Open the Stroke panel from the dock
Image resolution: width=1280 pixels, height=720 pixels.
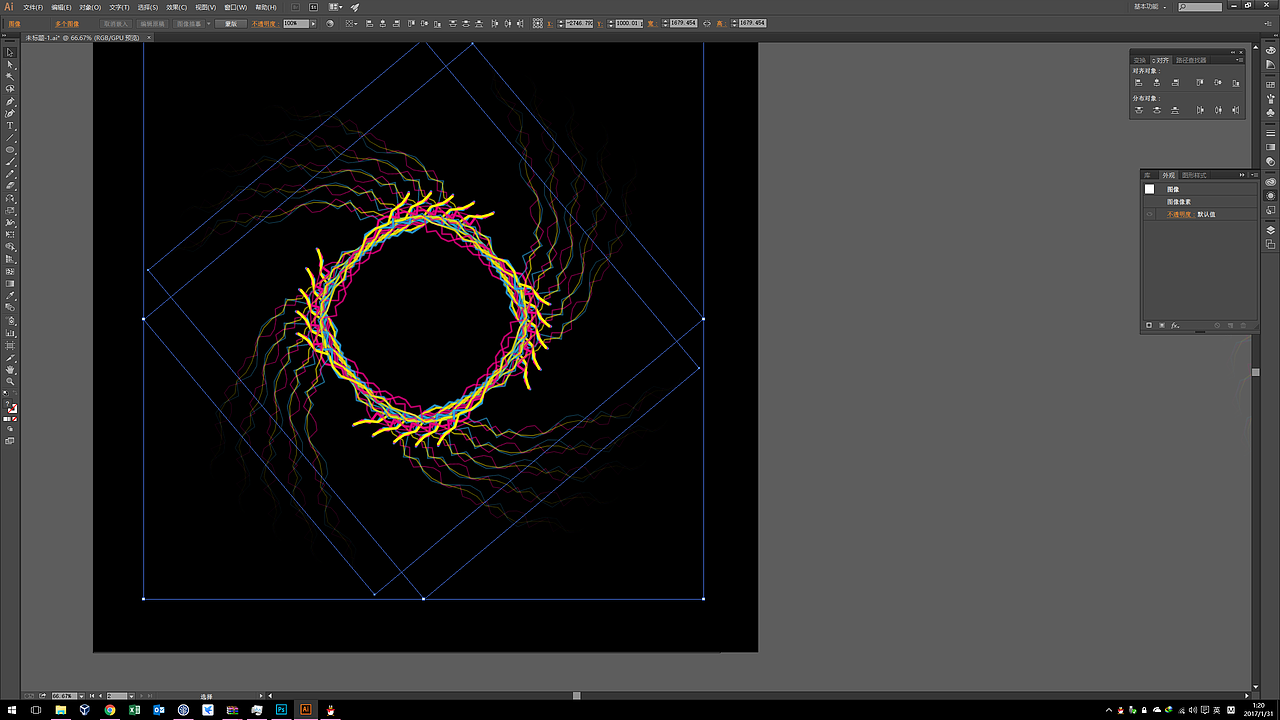click(x=1270, y=131)
